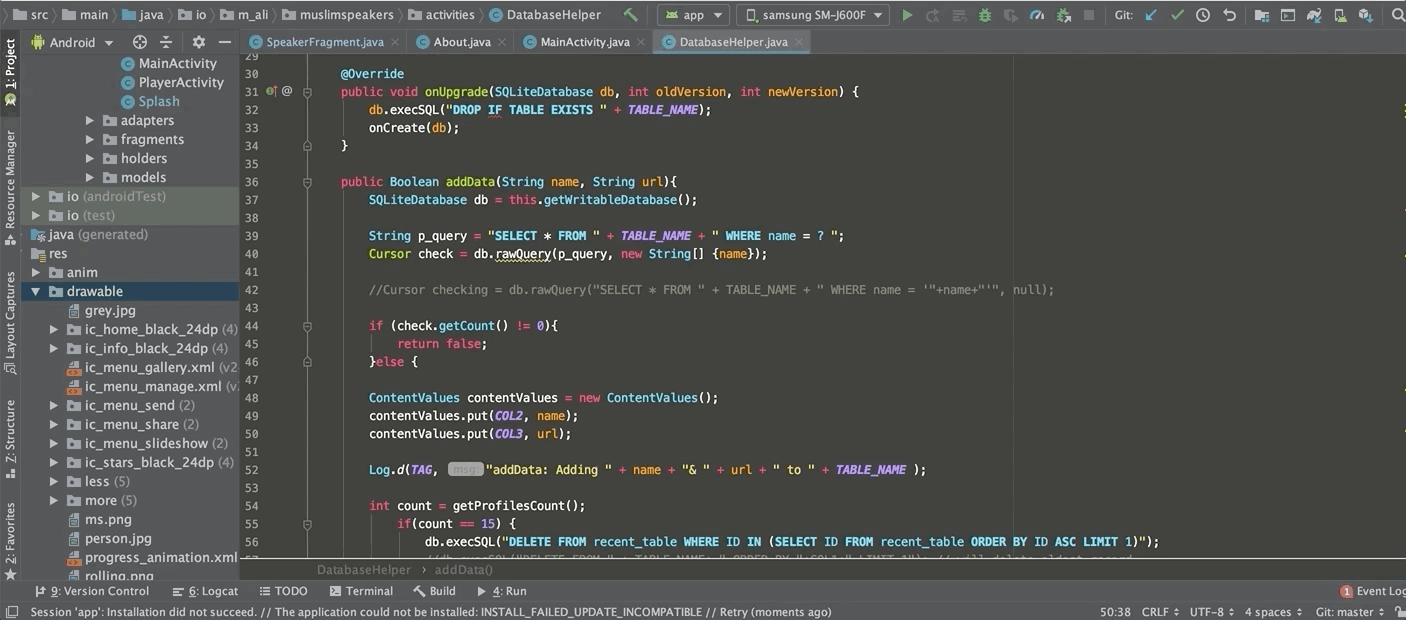Open the Event Log red badge icon
The height and width of the screenshot is (620, 1406).
pyautogui.click(x=1347, y=591)
